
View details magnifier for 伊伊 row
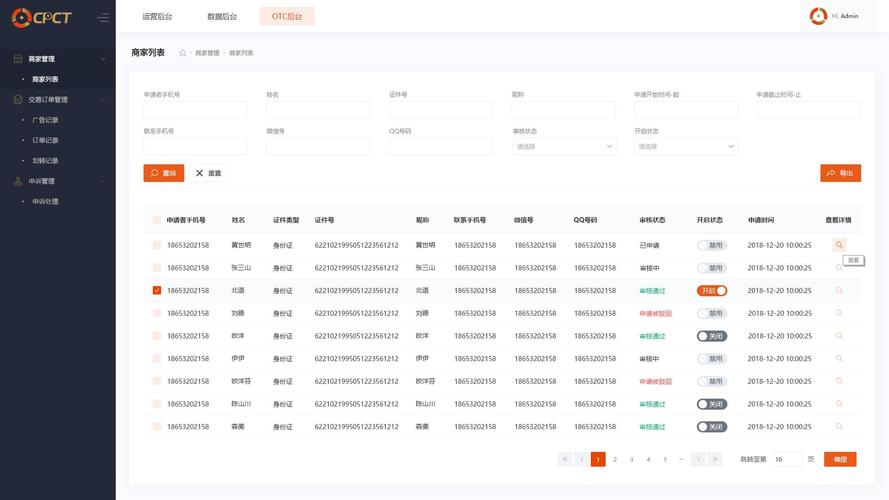(x=839, y=358)
